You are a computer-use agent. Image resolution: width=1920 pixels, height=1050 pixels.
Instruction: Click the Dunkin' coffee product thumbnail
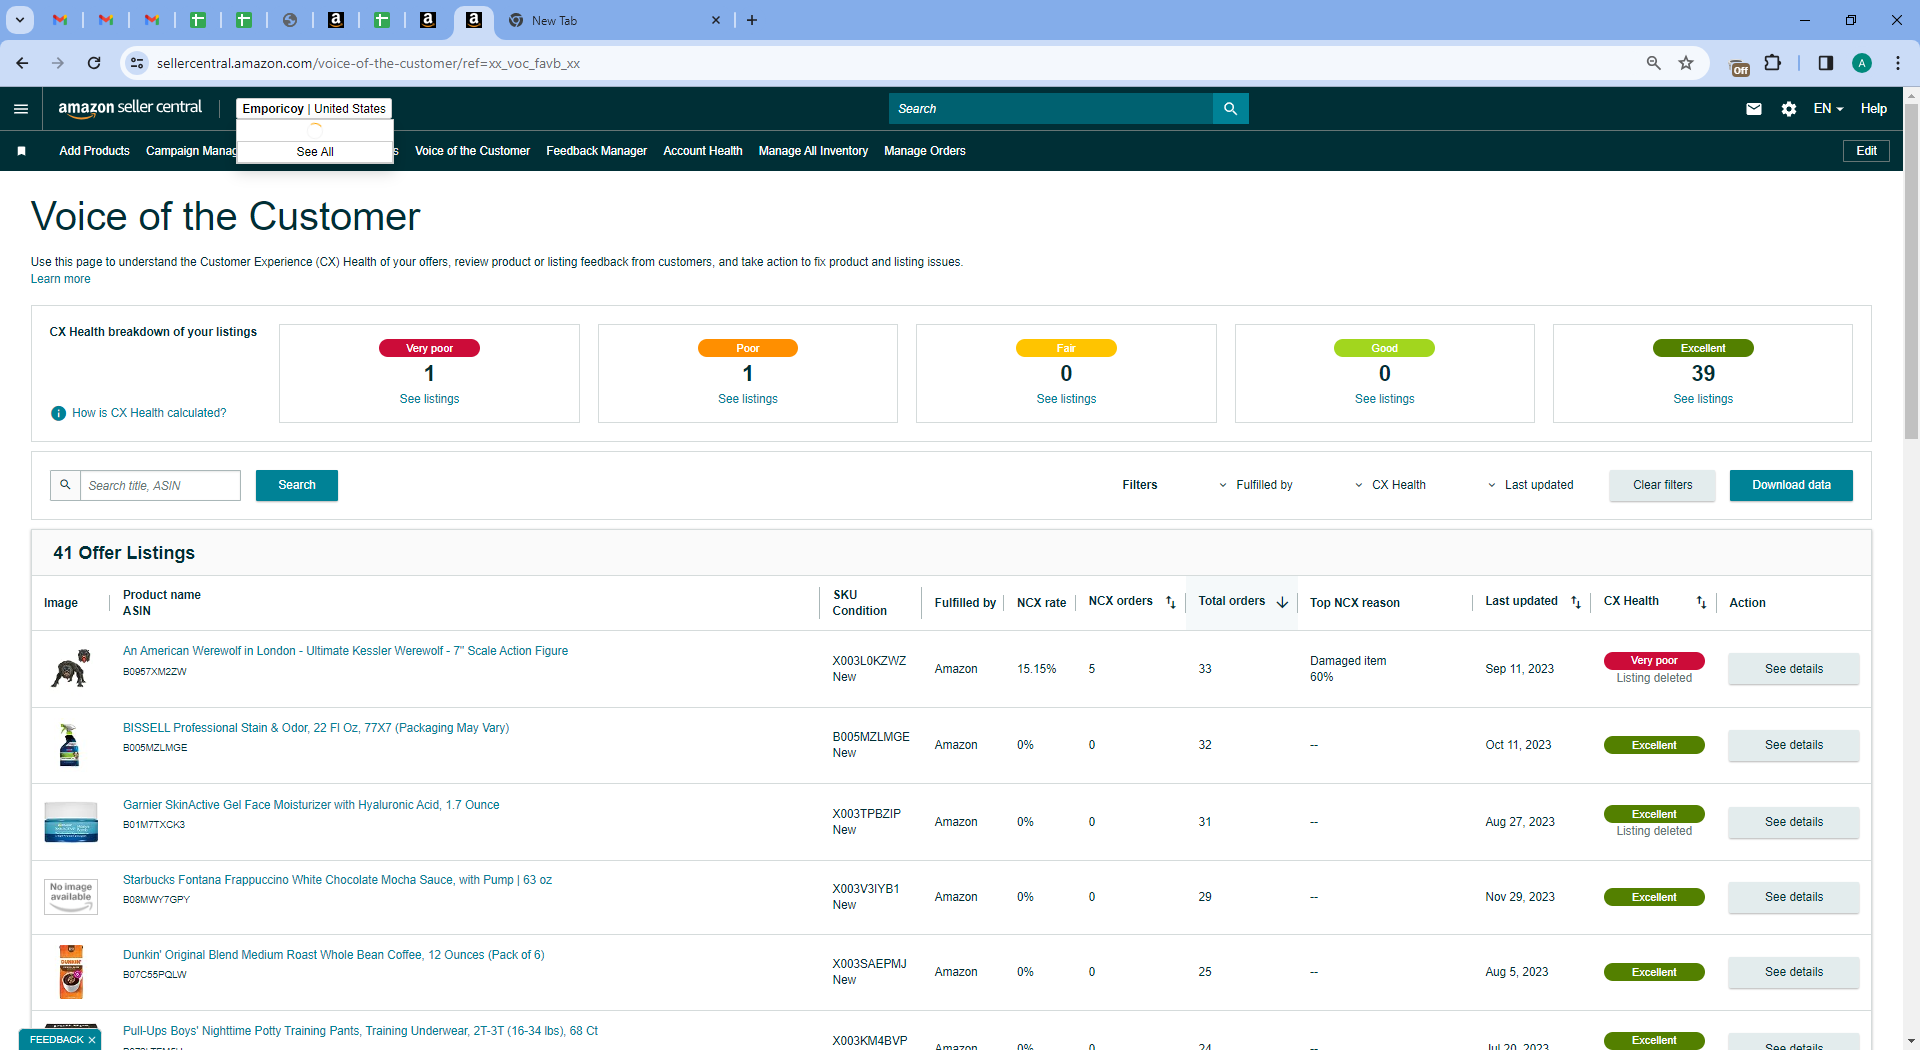(71, 972)
